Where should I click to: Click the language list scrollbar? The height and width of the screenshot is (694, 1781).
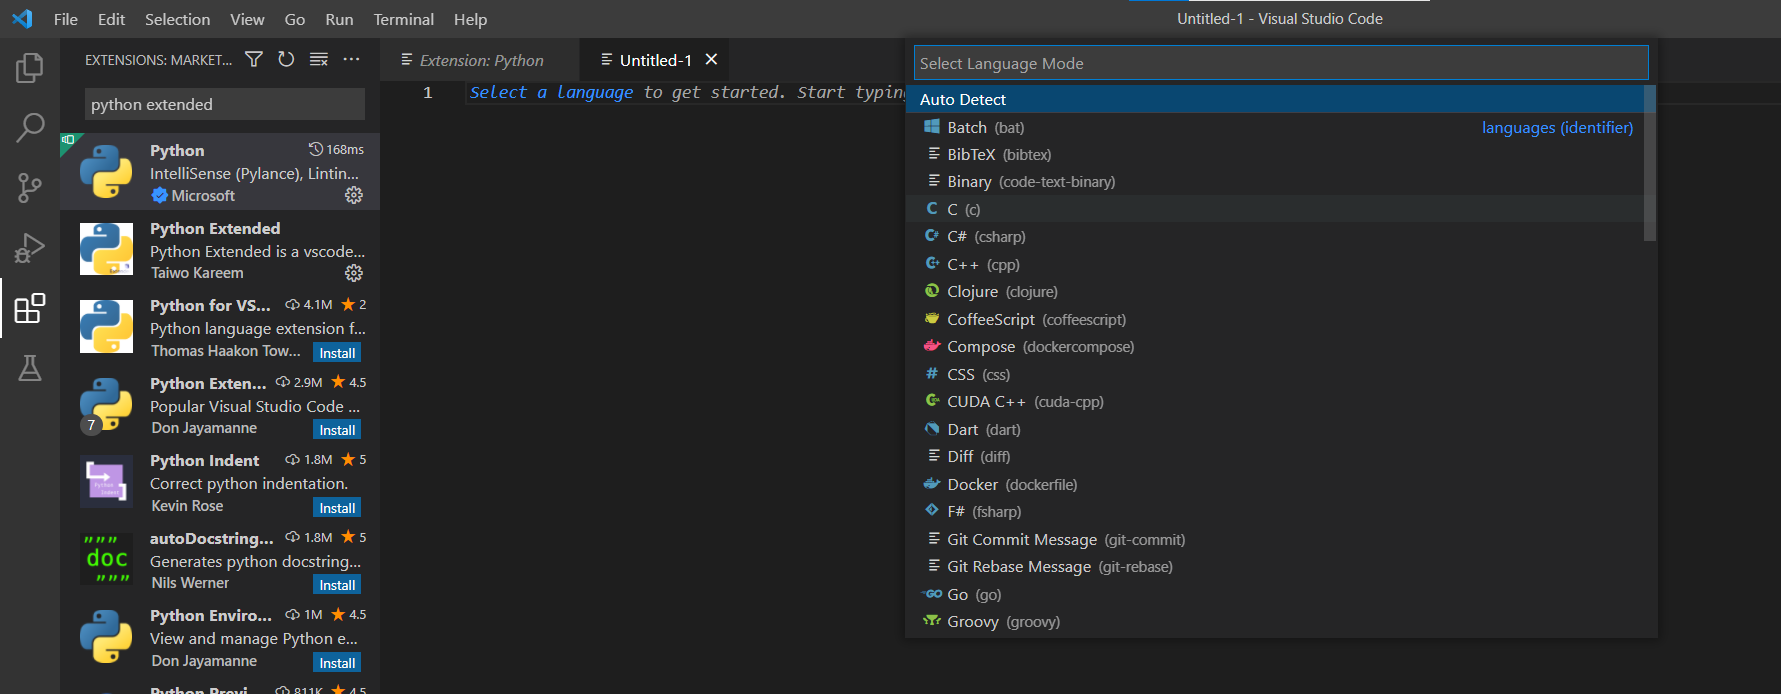(1650, 163)
